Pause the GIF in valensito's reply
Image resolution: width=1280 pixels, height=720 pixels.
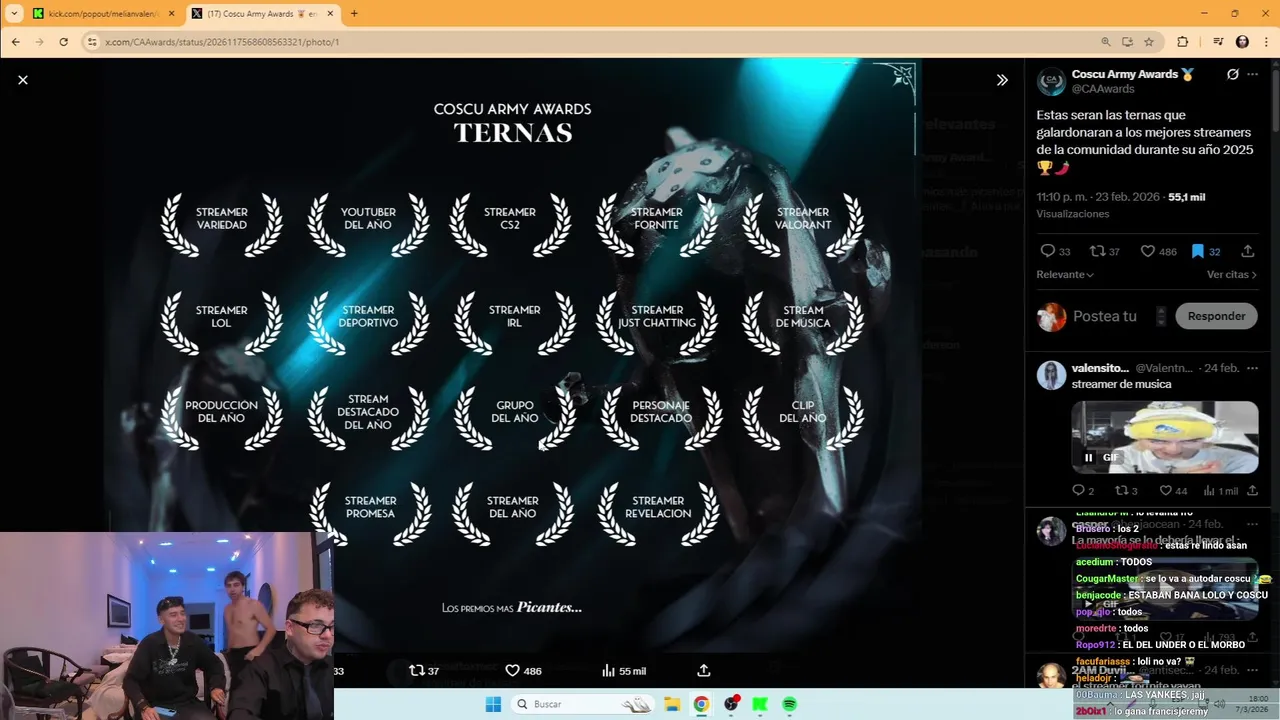pos(1088,458)
